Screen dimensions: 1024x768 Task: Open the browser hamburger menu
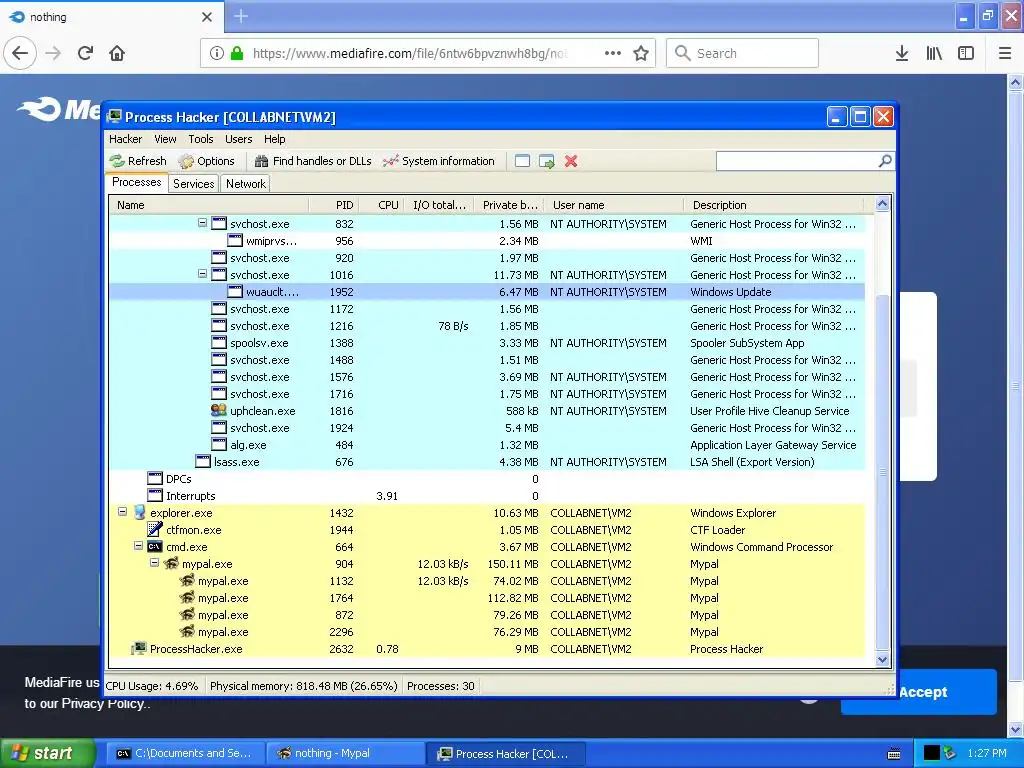(x=1005, y=53)
